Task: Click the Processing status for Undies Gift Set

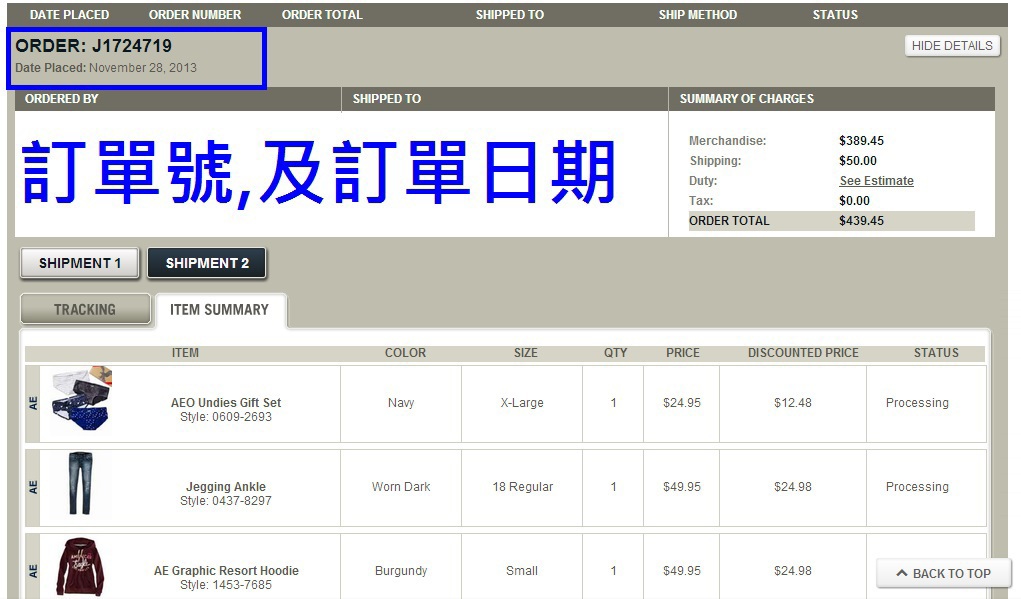Action: 917,403
